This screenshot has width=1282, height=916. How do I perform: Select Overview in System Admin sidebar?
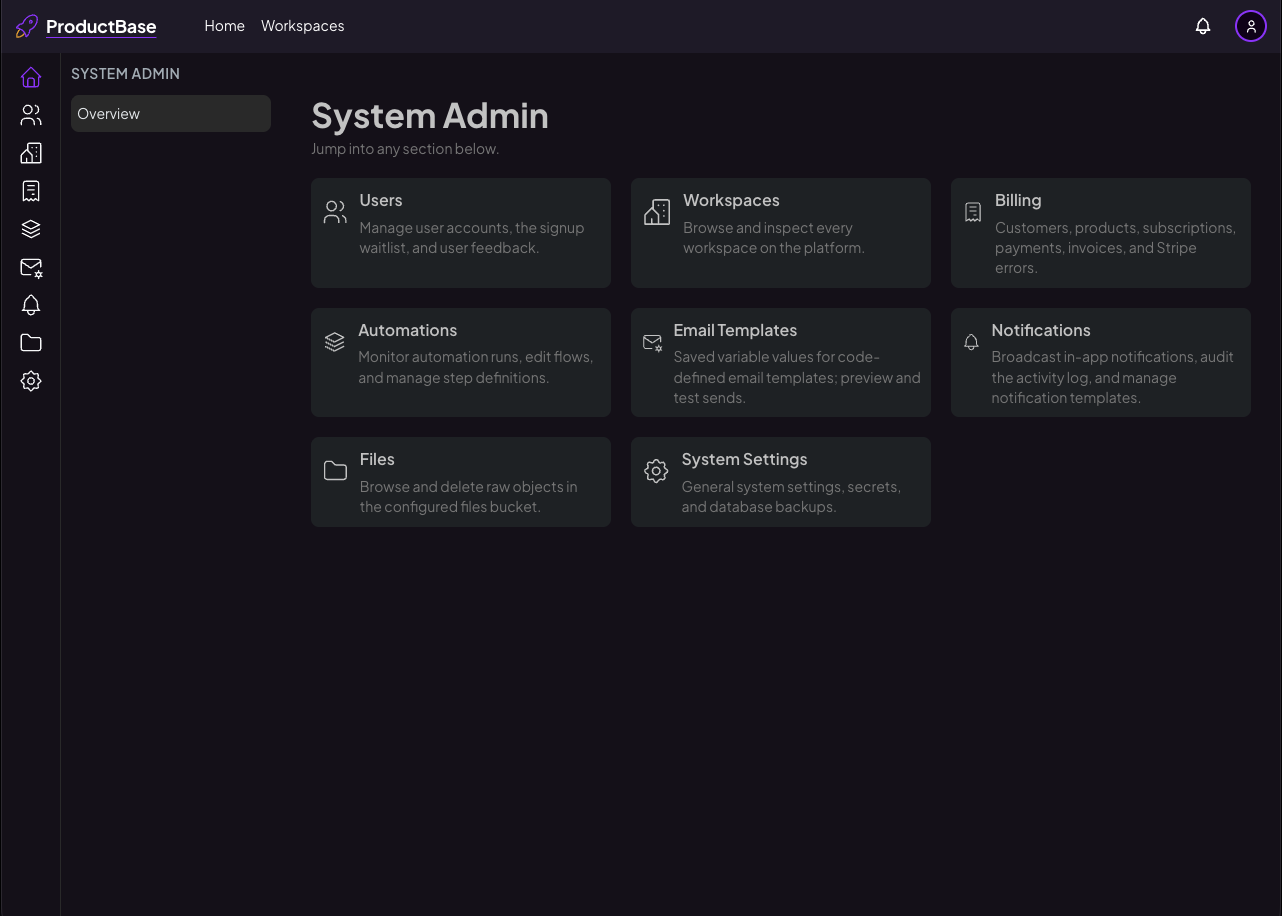pyautogui.click(x=171, y=113)
